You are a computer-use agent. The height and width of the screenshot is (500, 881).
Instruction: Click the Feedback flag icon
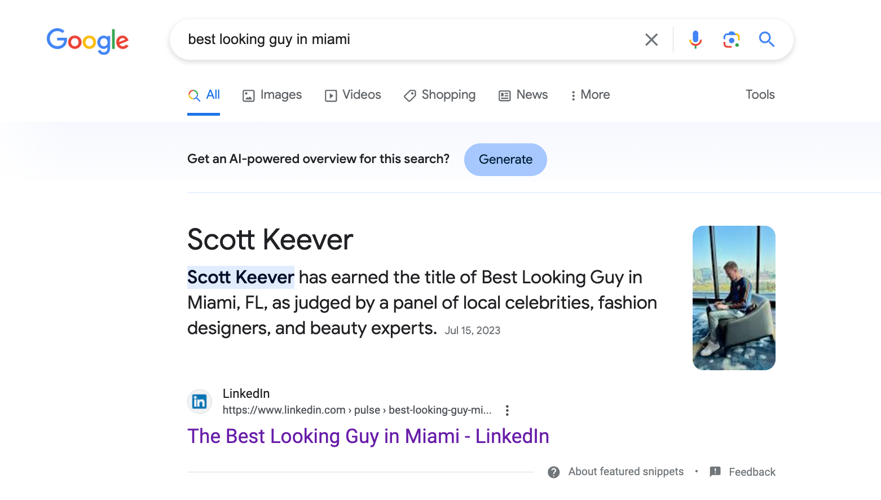[715, 472]
